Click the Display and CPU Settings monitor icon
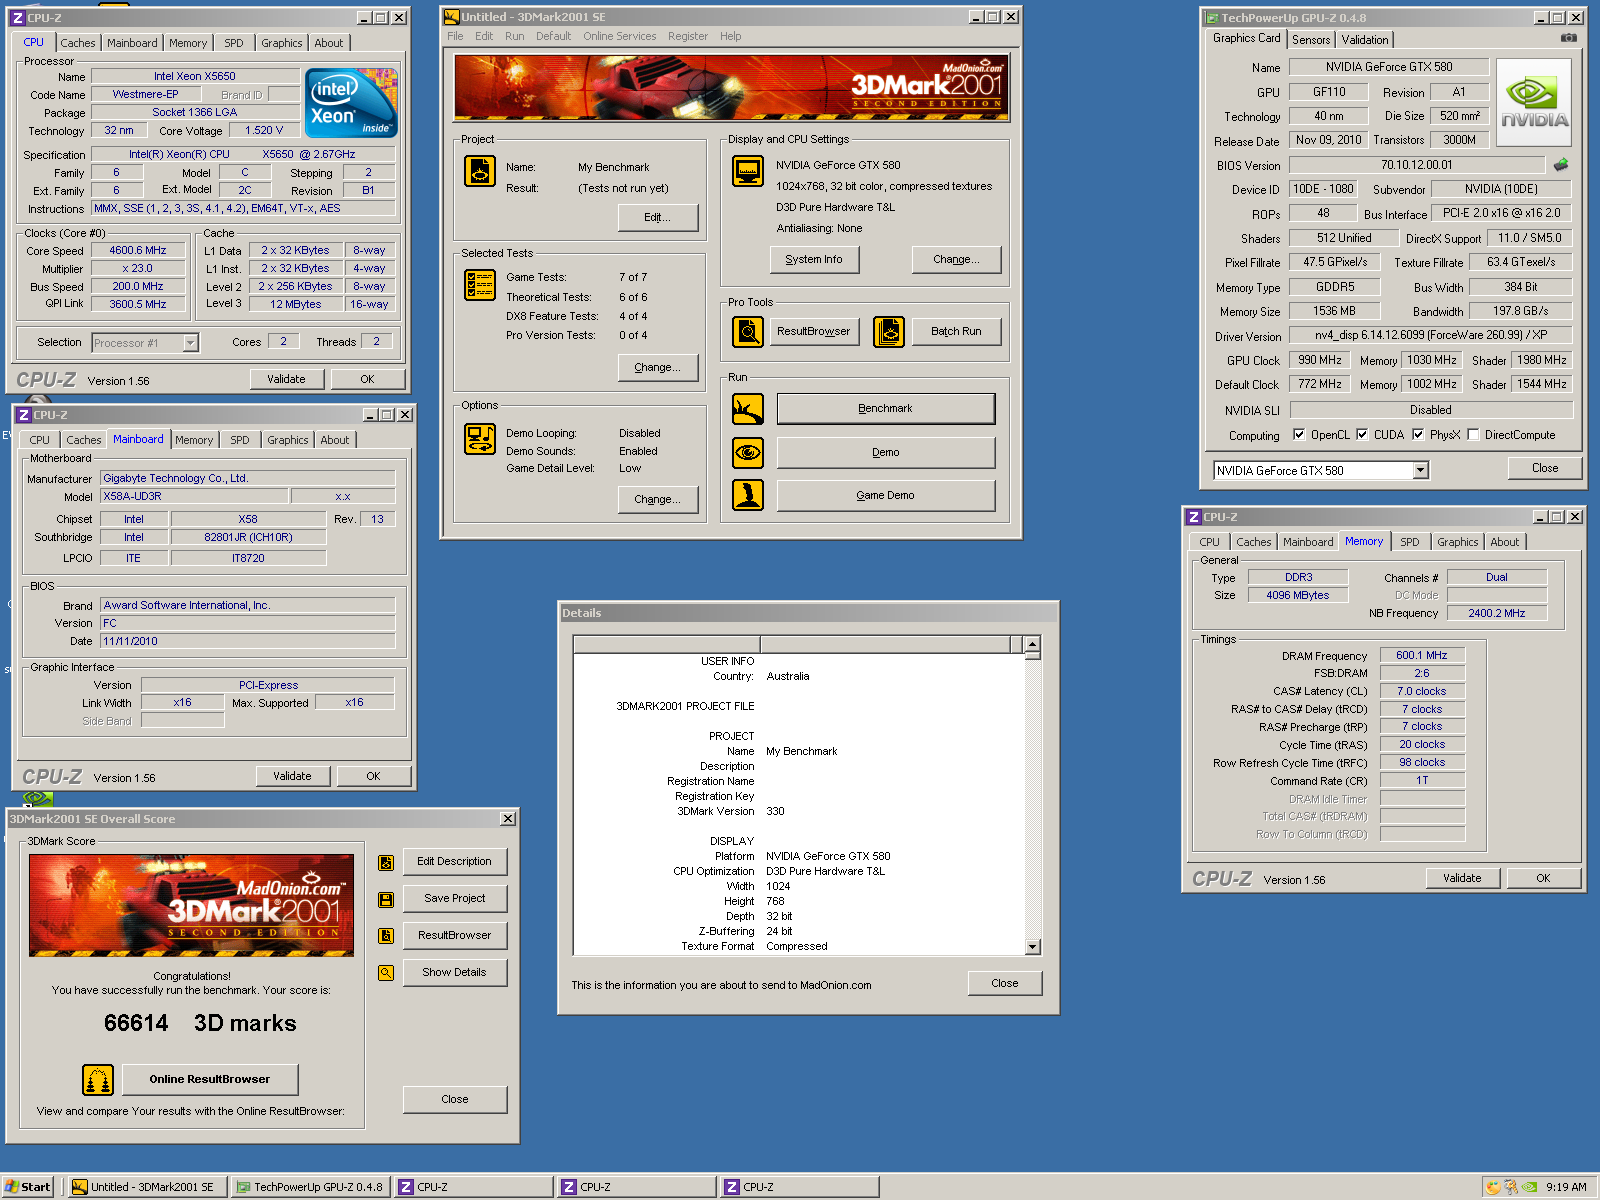Image resolution: width=1600 pixels, height=1200 pixels. coord(748,171)
